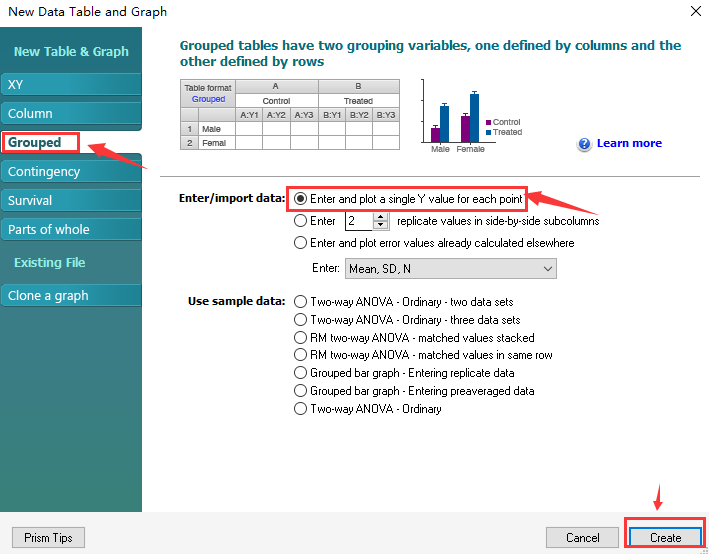This screenshot has height=554, width=709.
Task: Select Two-way ANOVA Ordinary three data sets
Action: click(300, 320)
